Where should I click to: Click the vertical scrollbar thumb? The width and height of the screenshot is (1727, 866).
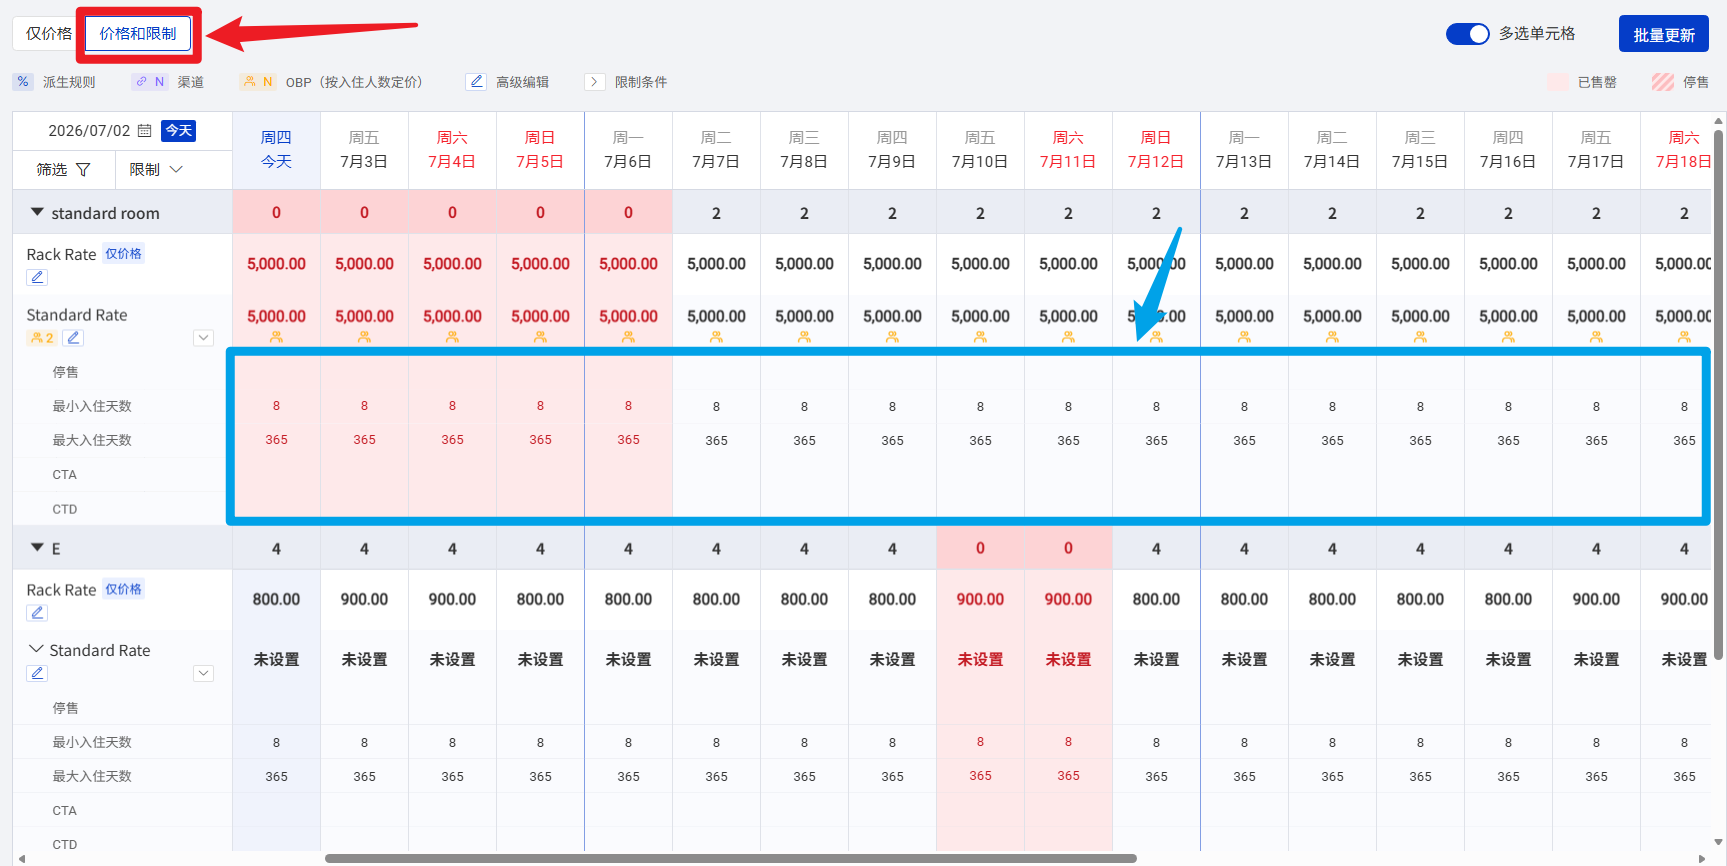coord(1719,395)
